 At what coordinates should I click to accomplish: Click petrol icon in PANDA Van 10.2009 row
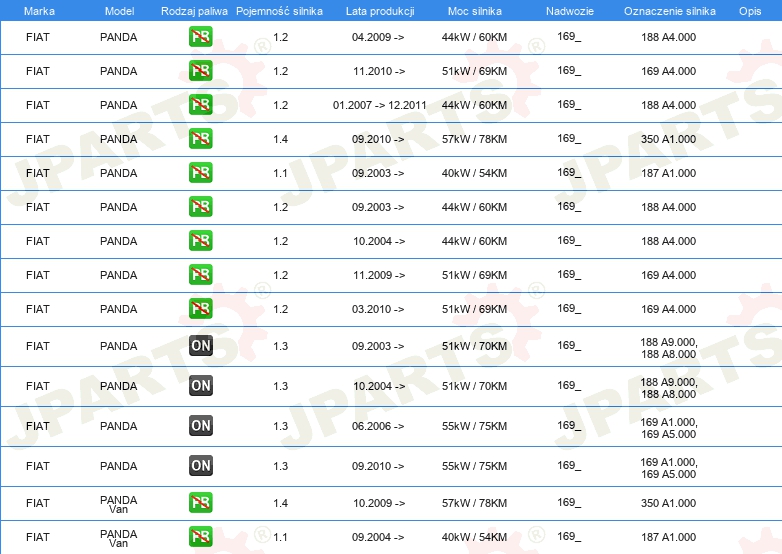pos(200,503)
